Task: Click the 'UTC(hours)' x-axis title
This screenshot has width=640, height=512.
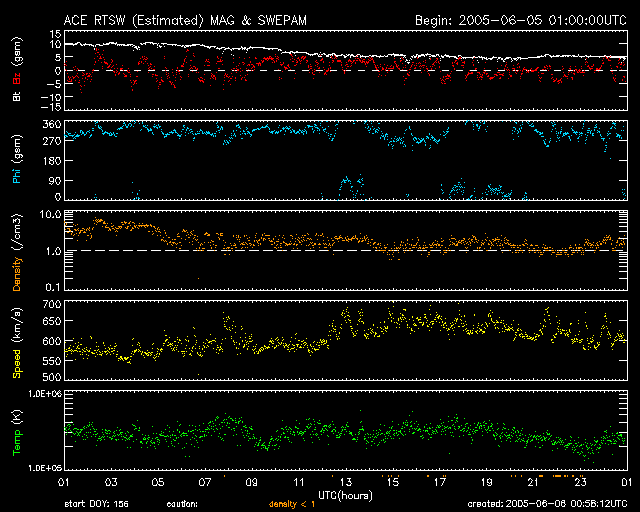Action: [345, 496]
